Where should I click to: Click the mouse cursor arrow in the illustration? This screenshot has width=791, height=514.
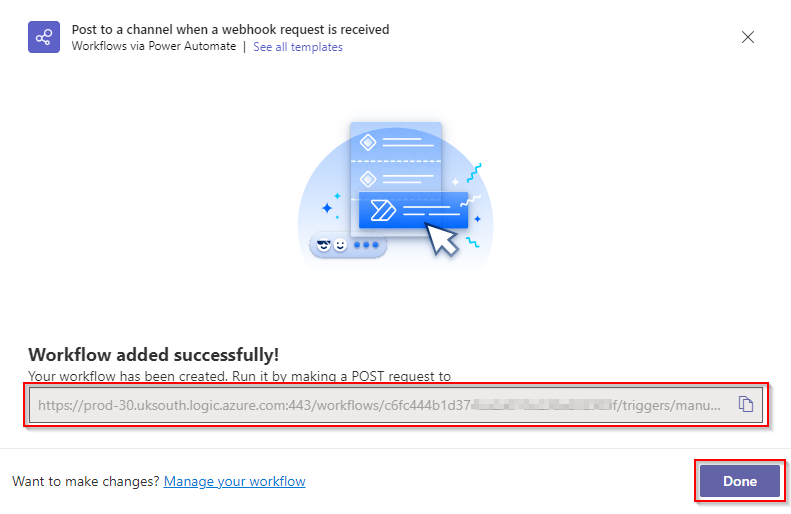click(x=441, y=239)
